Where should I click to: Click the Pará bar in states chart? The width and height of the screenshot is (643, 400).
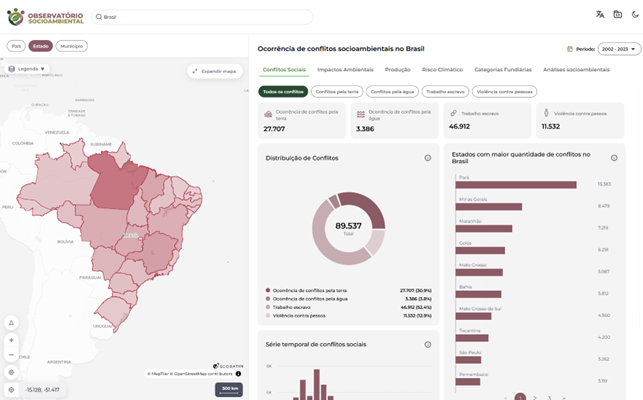tap(516, 185)
